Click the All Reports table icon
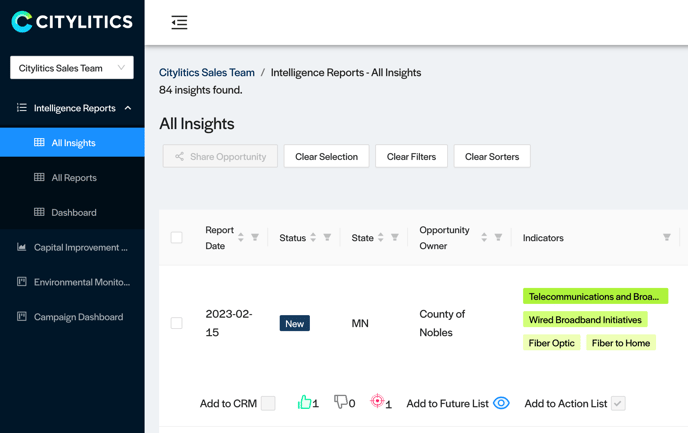The height and width of the screenshot is (433, 688). (39, 177)
